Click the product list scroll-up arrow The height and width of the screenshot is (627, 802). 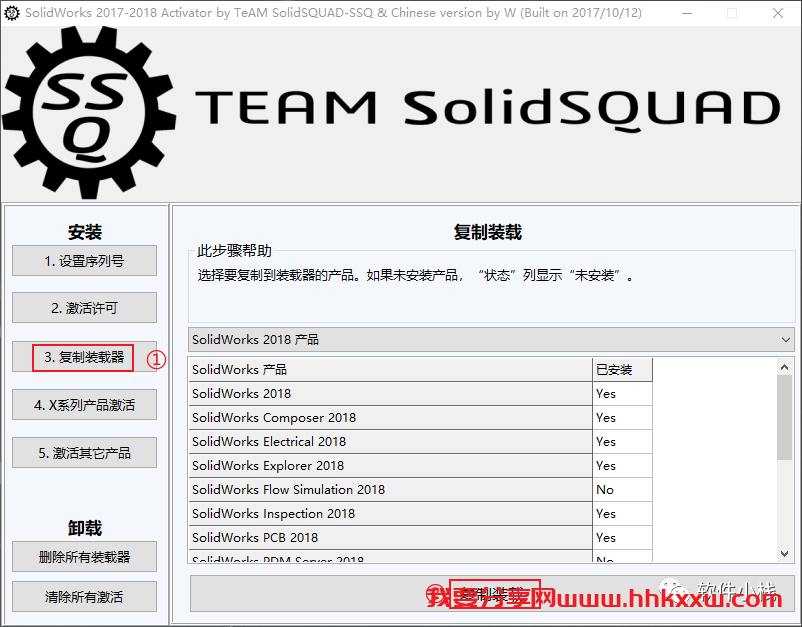784,367
